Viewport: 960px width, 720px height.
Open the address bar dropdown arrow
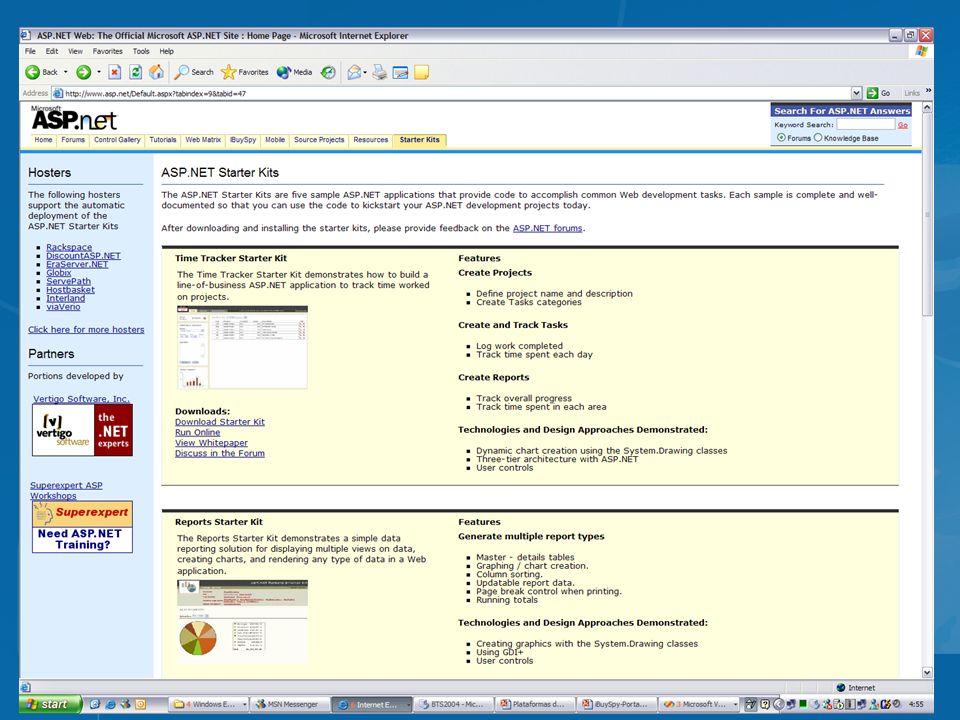[857, 93]
